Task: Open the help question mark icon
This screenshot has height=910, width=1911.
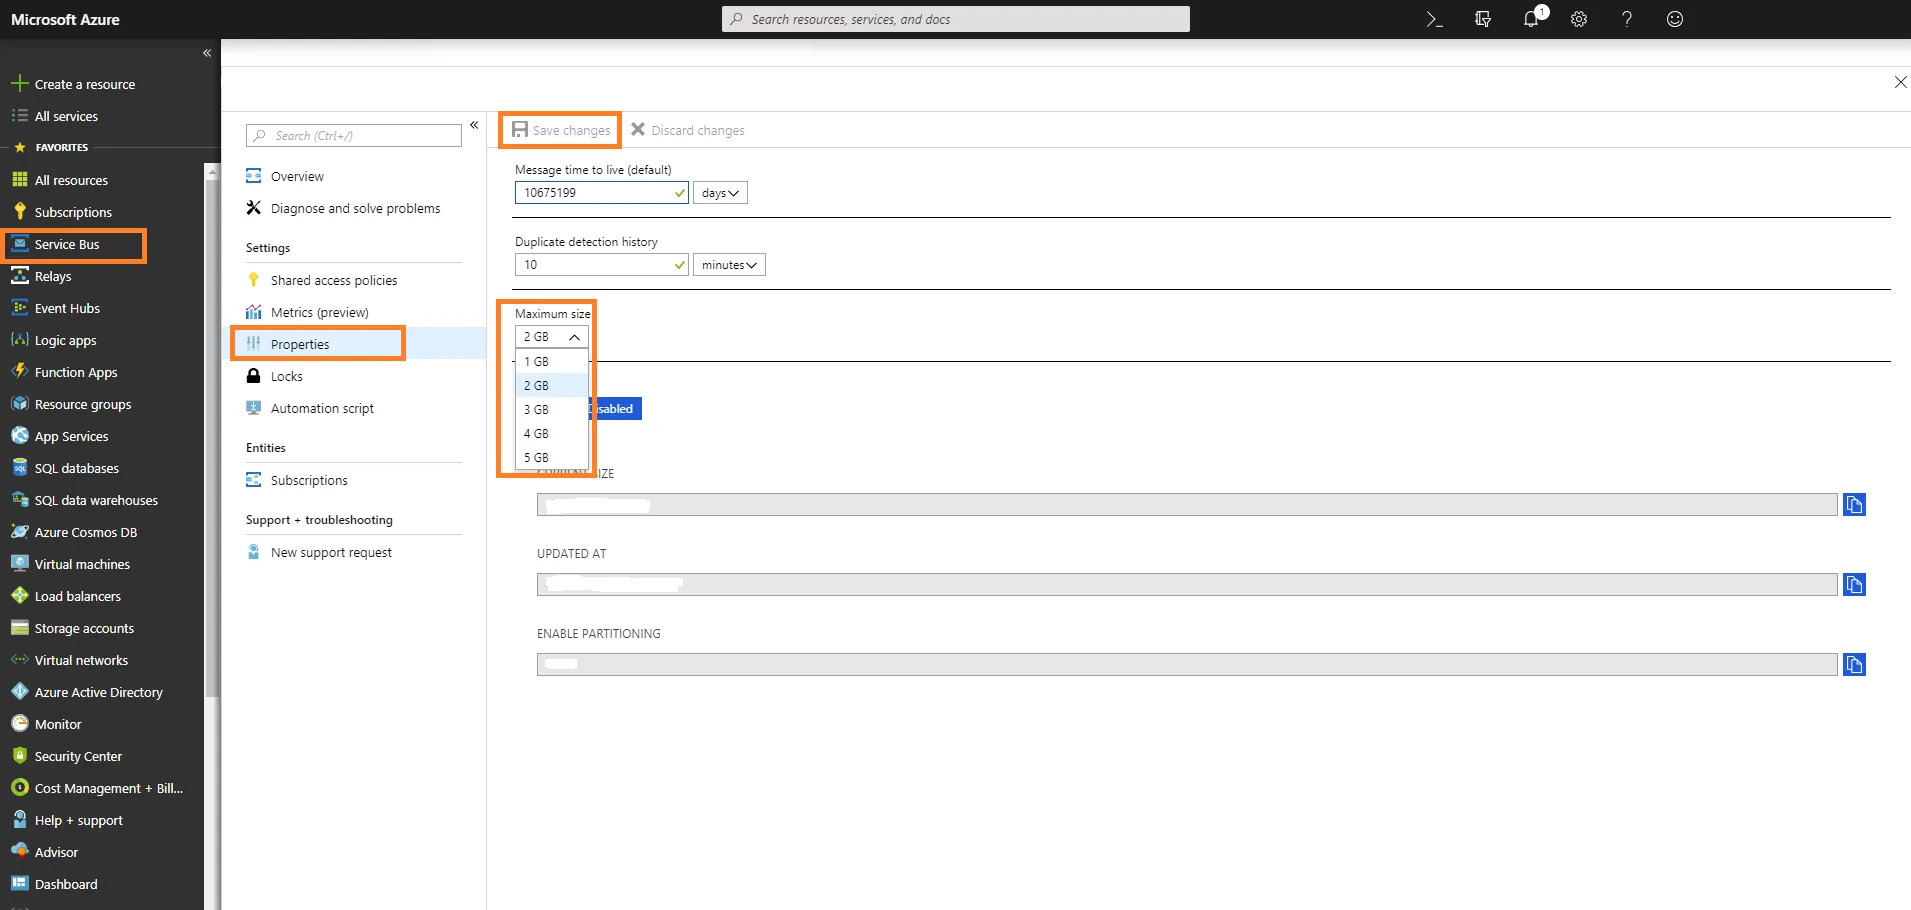Action: tap(1627, 19)
